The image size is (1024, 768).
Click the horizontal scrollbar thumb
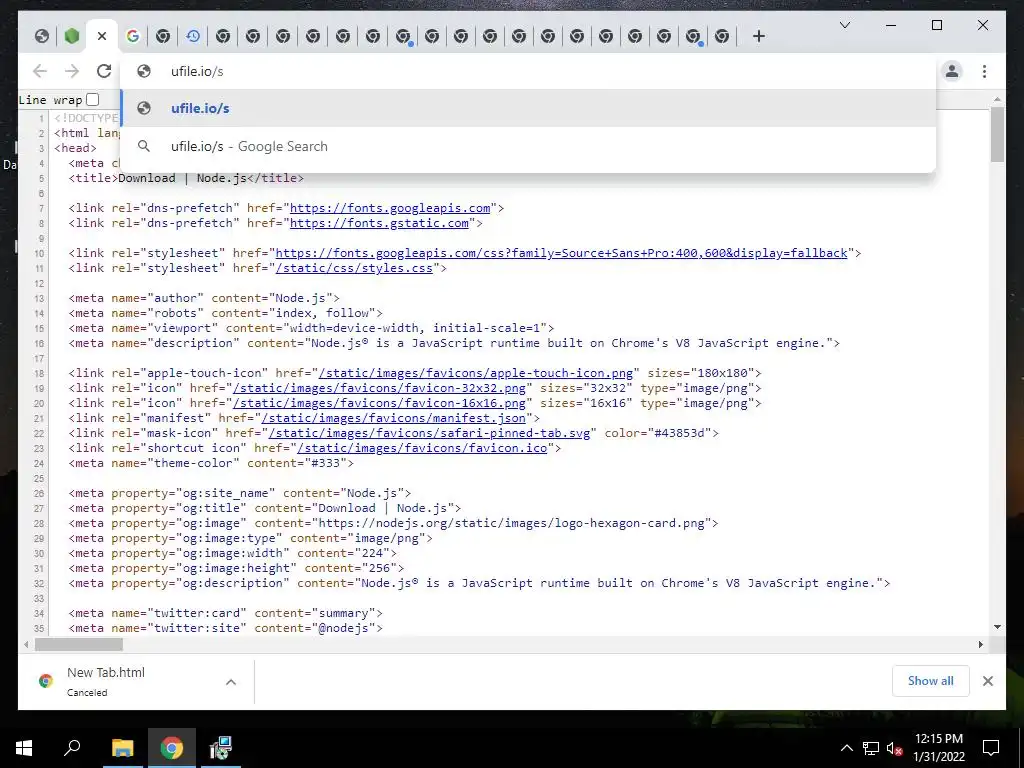pos(78,645)
